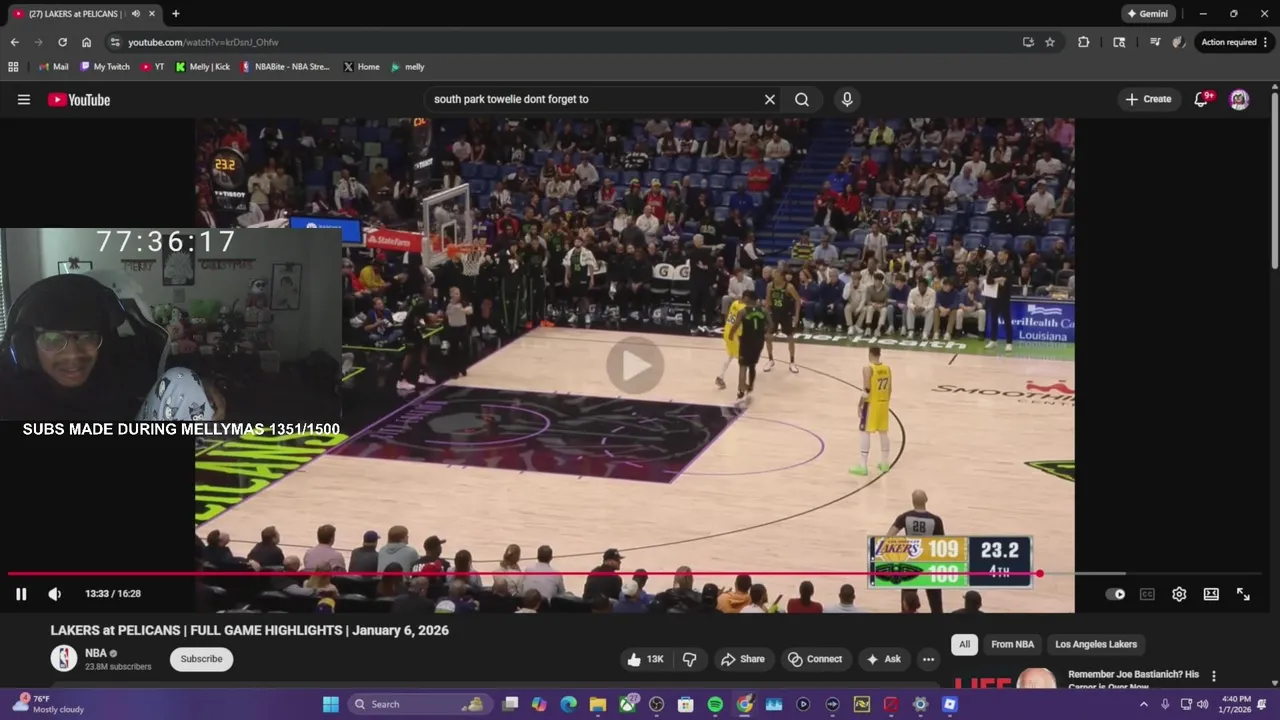Open the Gemini button in Chrome
Viewport: 1280px width, 720px height.
(x=1147, y=14)
